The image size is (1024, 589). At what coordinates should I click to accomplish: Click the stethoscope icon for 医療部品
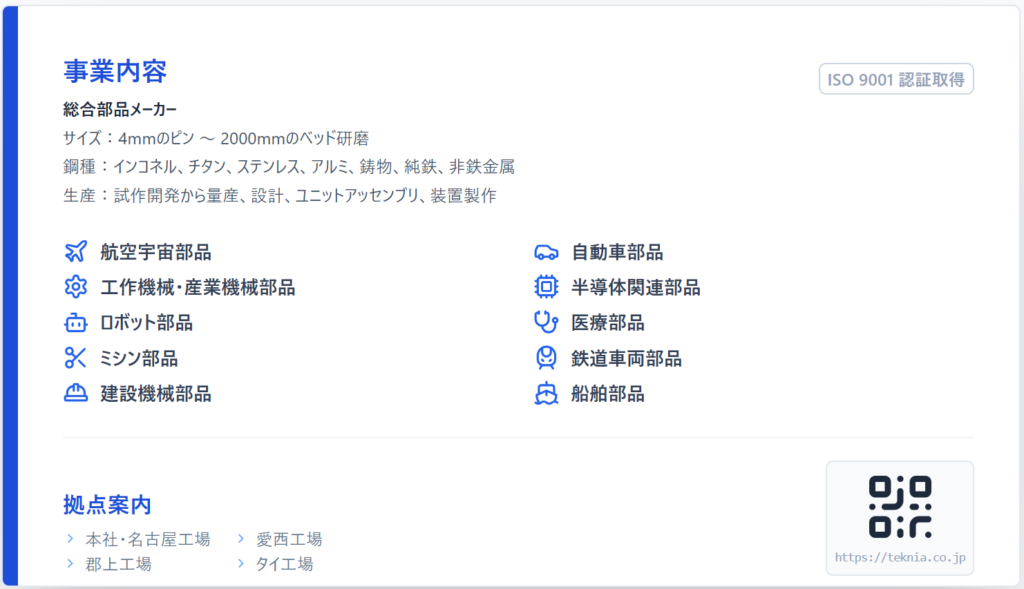point(545,323)
